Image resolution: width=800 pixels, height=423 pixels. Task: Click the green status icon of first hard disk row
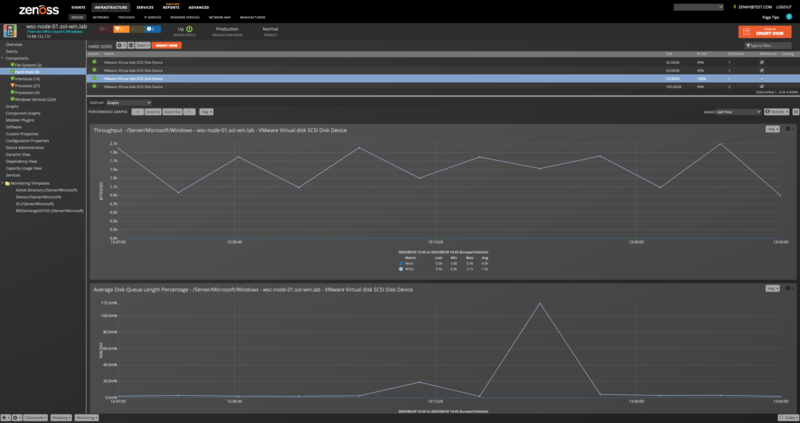94,62
